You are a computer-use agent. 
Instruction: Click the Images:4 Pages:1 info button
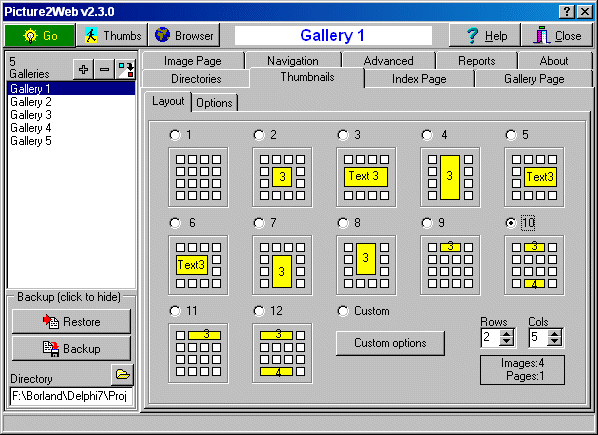pyautogui.click(x=522, y=370)
